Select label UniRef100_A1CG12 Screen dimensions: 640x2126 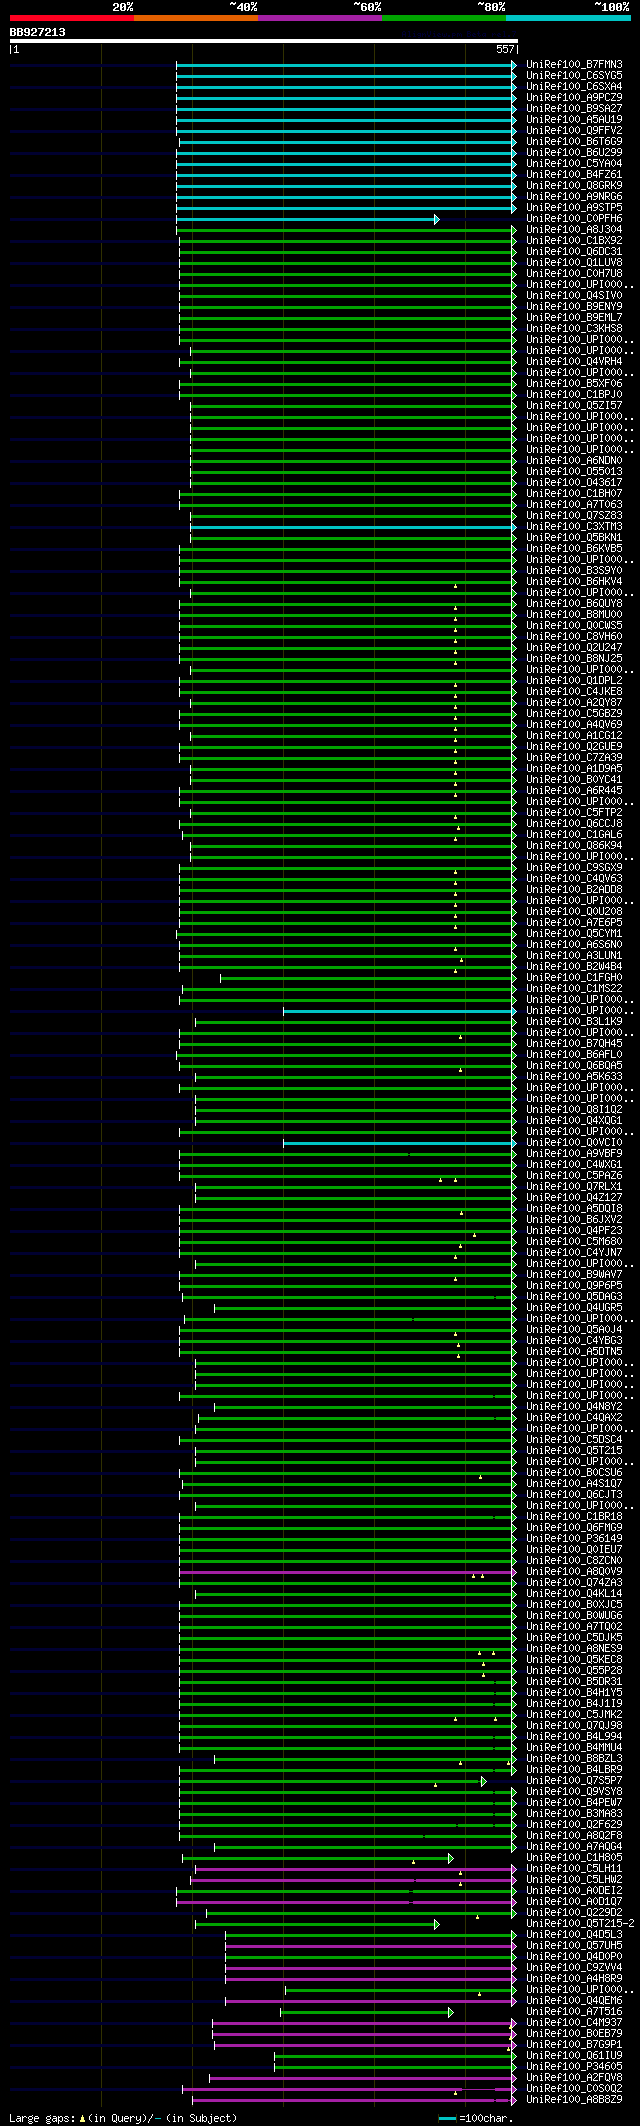click(574, 736)
